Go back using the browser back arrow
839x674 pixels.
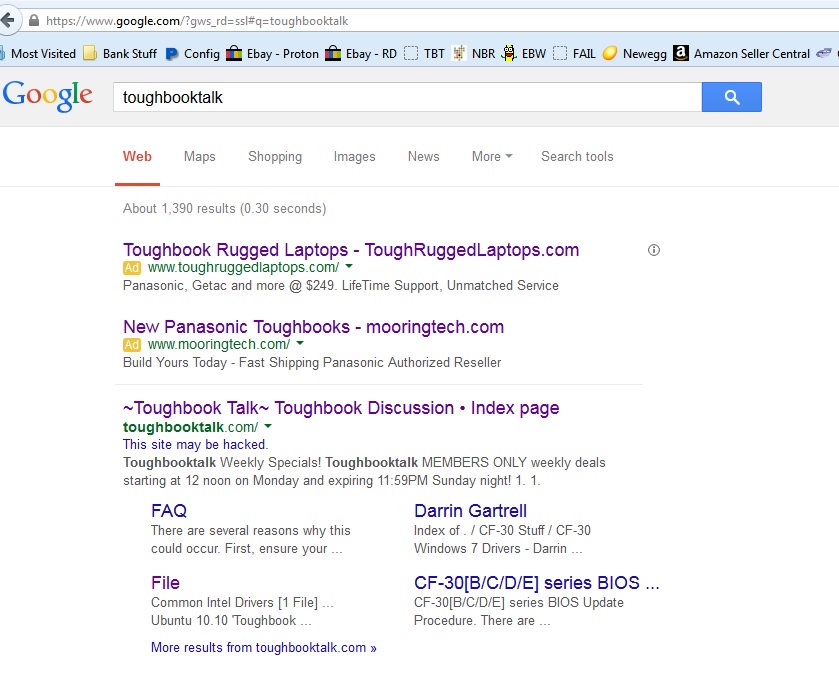(7, 21)
